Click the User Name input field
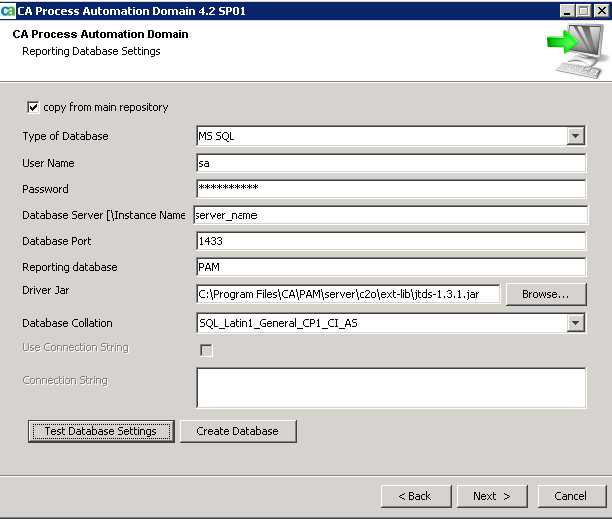This screenshot has height=519, width=612. pos(390,163)
